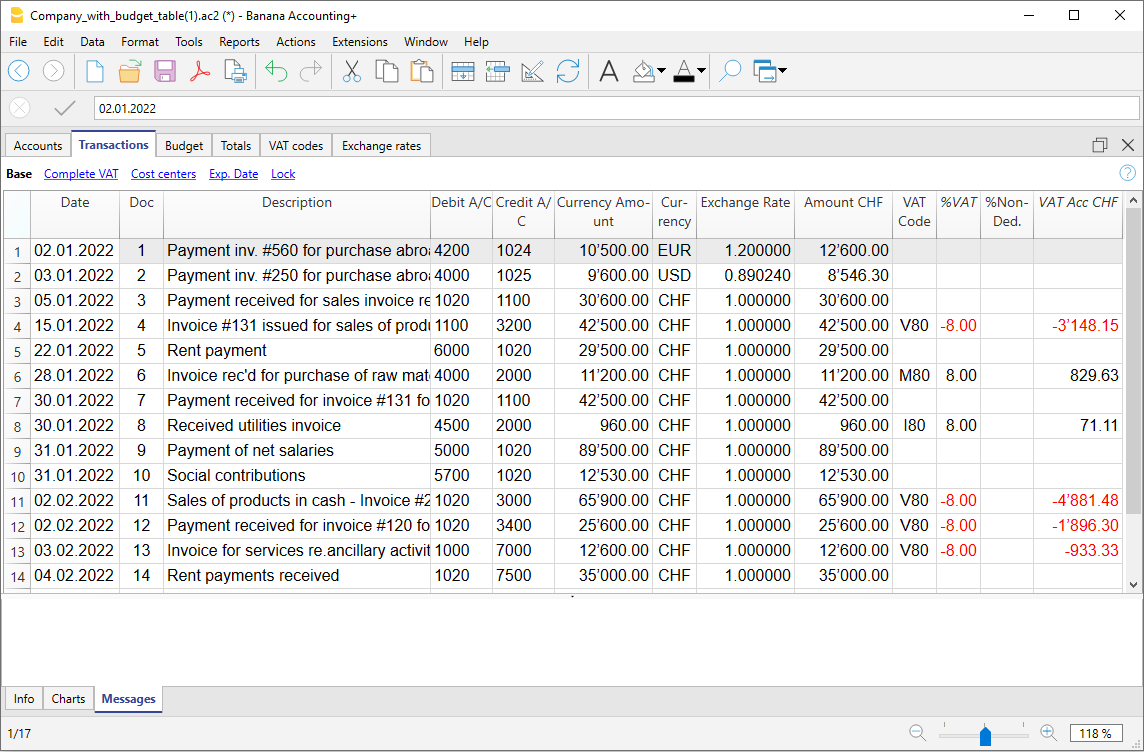Recalculate totals with the refresh icon
Image resolution: width=1144 pixels, height=752 pixels.
pyautogui.click(x=568, y=71)
